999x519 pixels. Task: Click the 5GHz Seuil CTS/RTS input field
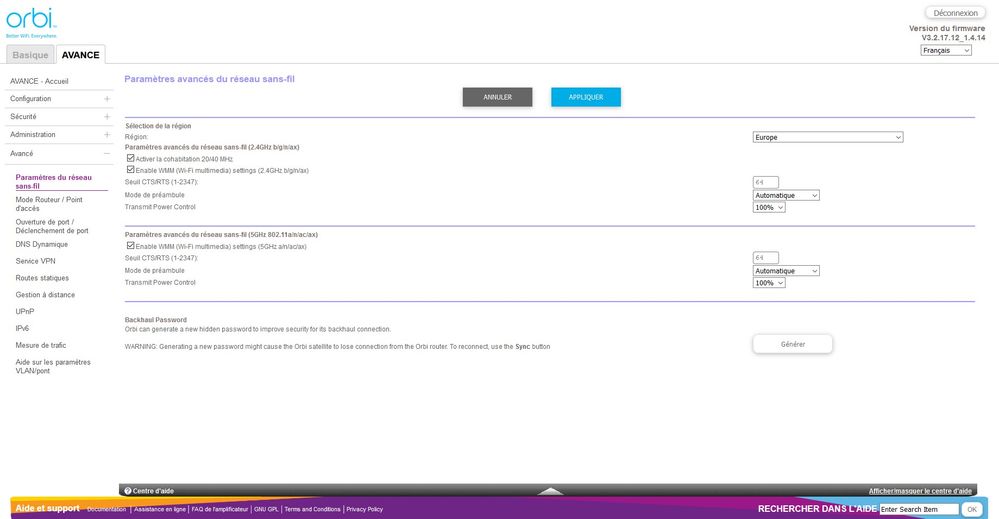click(x=765, y=258)
